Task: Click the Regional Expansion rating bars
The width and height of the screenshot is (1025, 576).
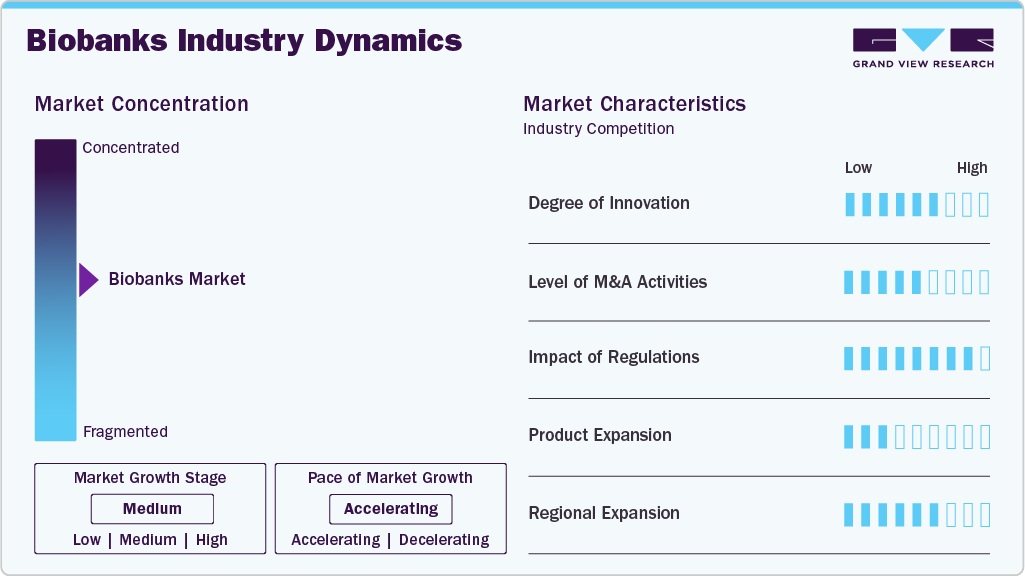Action: point(916,514)
